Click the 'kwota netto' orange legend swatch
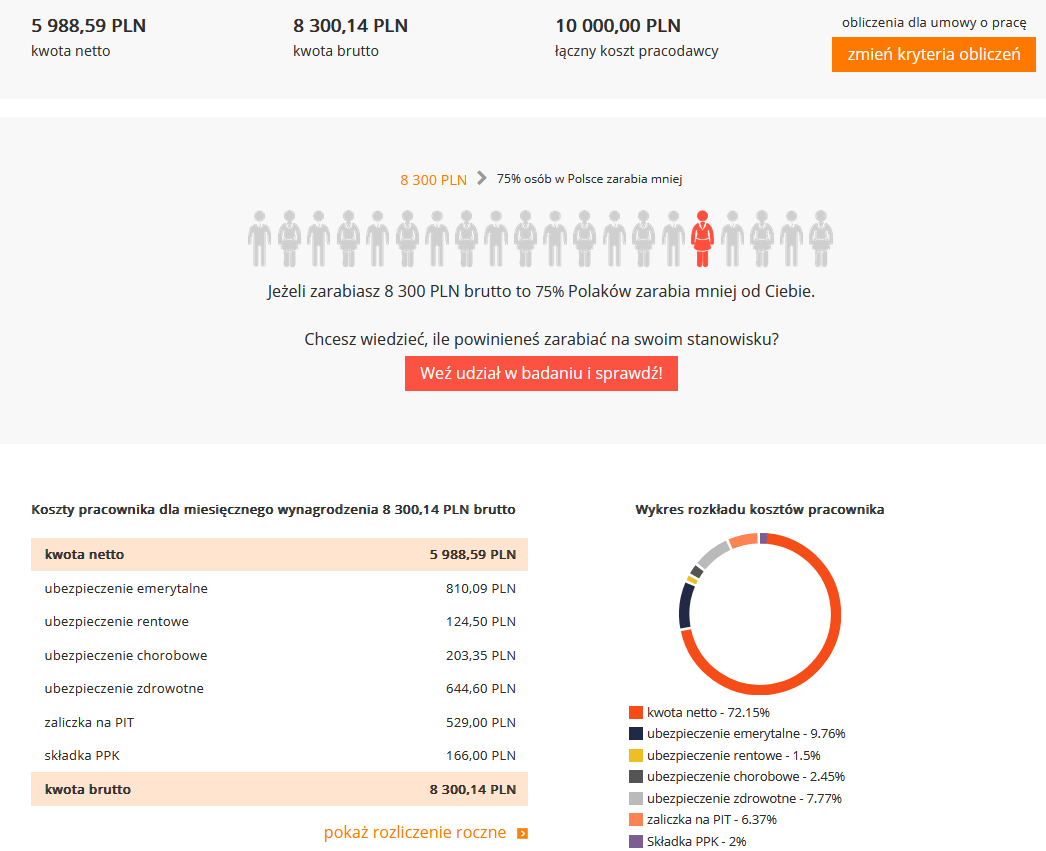 pos(636,712)
